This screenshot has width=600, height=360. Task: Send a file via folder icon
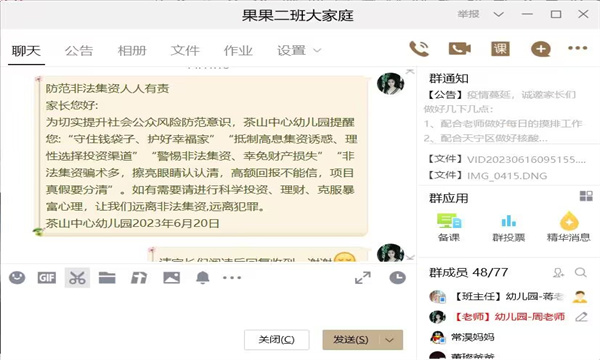(107, 278)
